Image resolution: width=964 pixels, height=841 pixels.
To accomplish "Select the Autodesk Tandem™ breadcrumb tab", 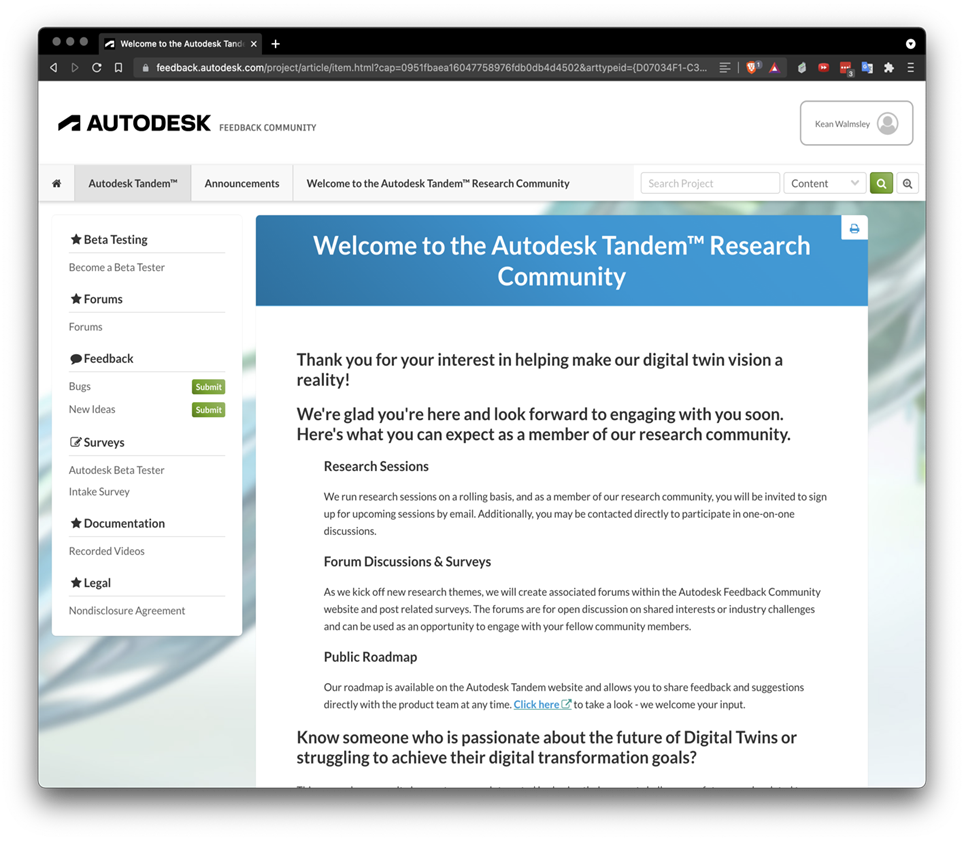I will pyautogui.click(x=133, y=184).
